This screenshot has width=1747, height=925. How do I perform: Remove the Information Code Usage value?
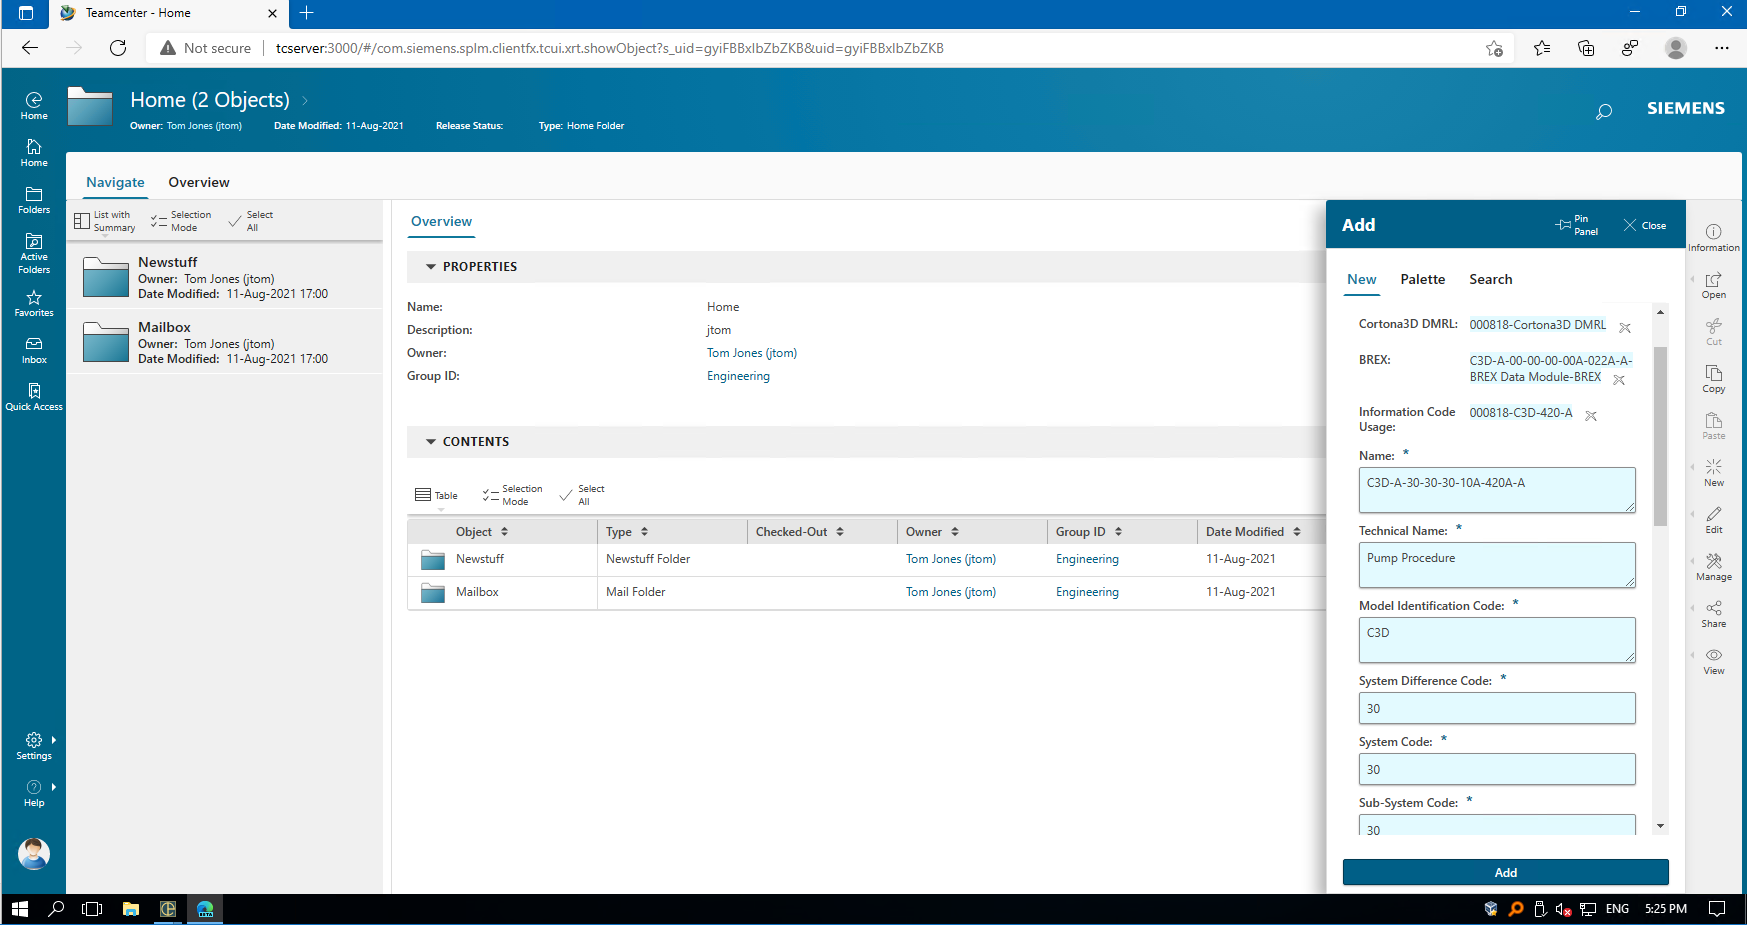point(1591,416)
